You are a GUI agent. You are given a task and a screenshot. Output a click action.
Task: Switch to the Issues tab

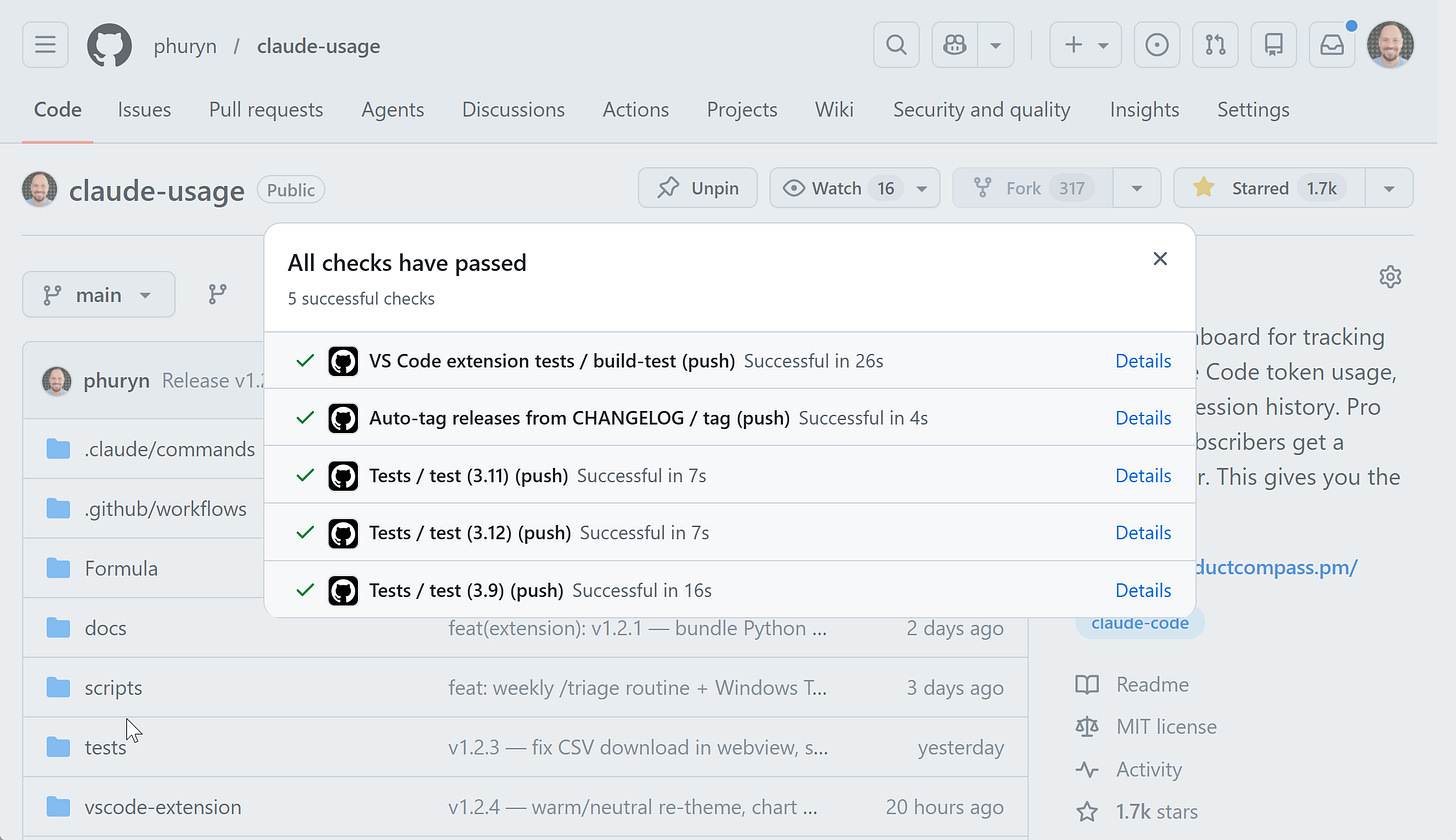click(x=144, y=110)
